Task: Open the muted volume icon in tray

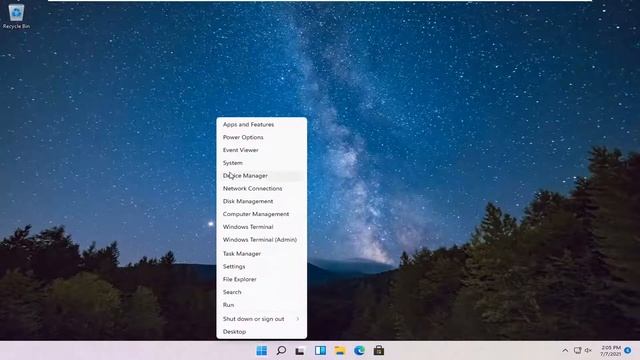Action: pyautogui.click(x=588, y=351)
